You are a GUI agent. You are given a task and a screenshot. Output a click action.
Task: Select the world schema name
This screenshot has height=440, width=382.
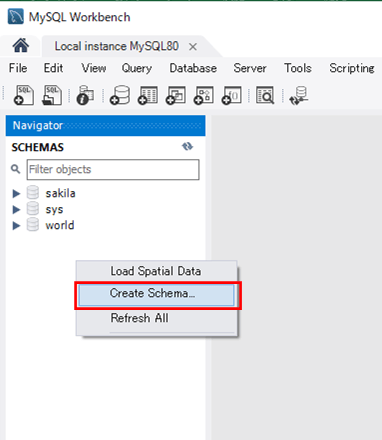tap(60, 225)
